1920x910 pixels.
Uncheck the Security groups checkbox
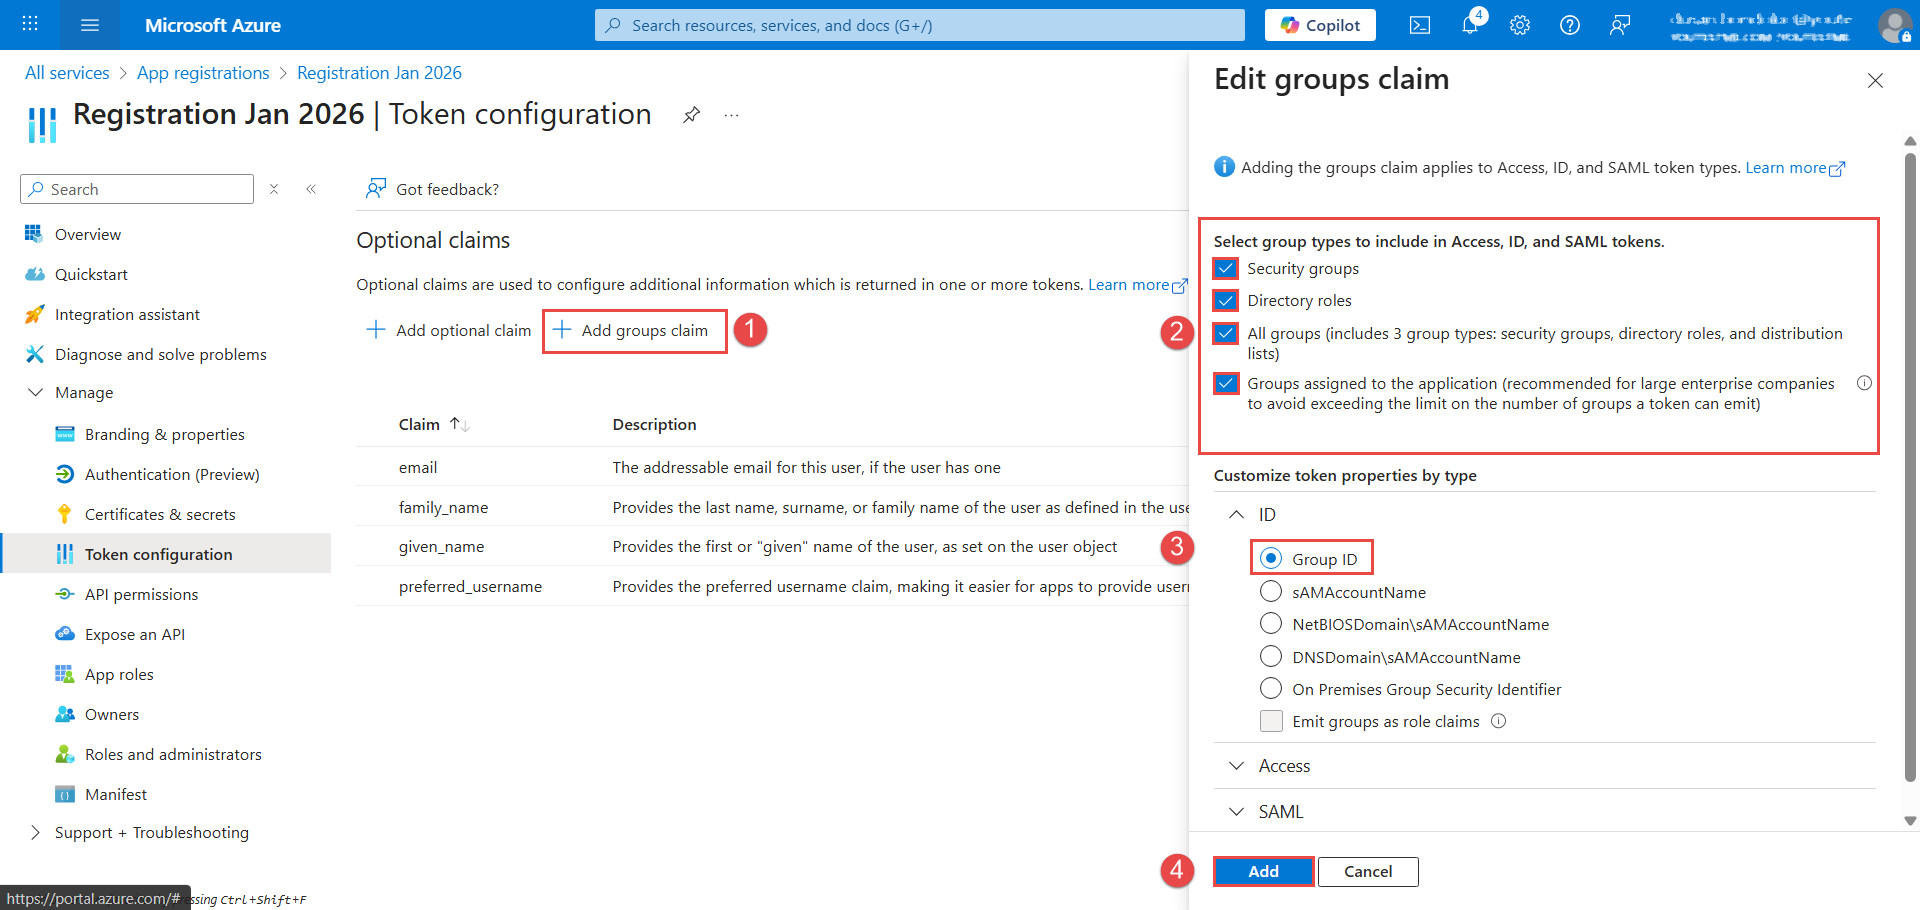(x=1226, y=269)
